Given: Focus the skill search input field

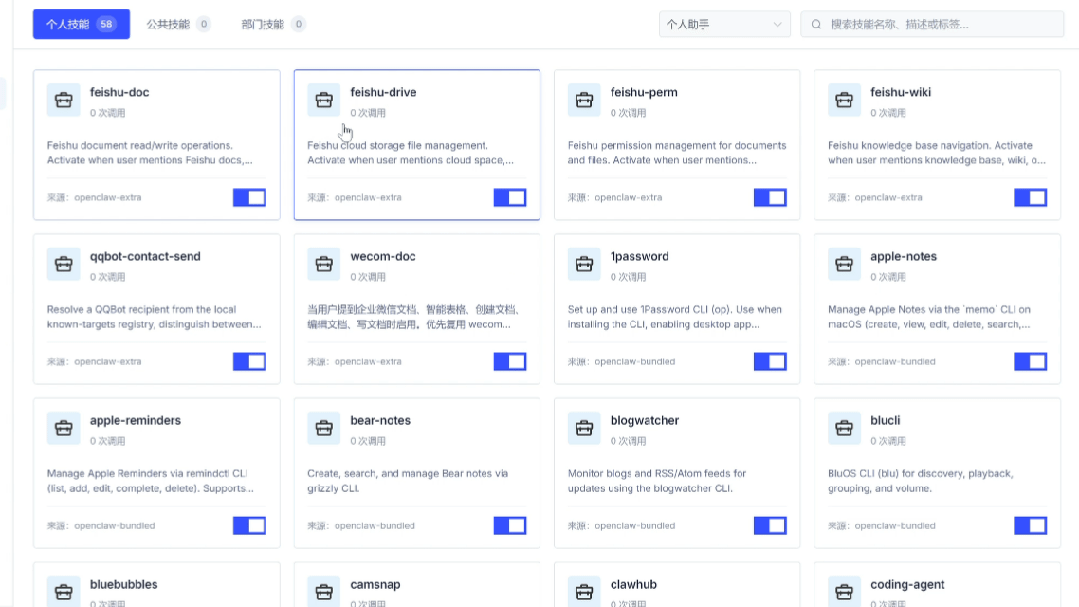Looking at the screenshot, I should 940,24.
